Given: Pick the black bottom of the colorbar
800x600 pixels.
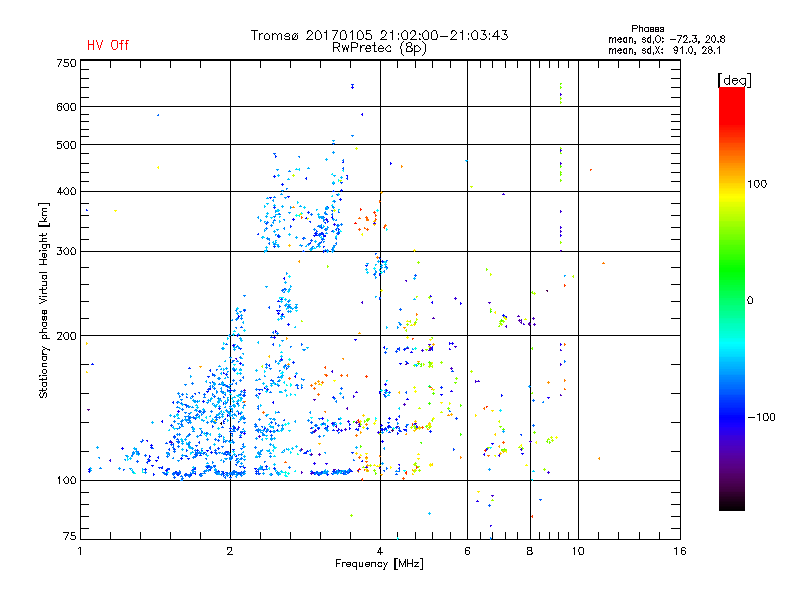Looking at the screenshot, I should [x=731, y=505].
